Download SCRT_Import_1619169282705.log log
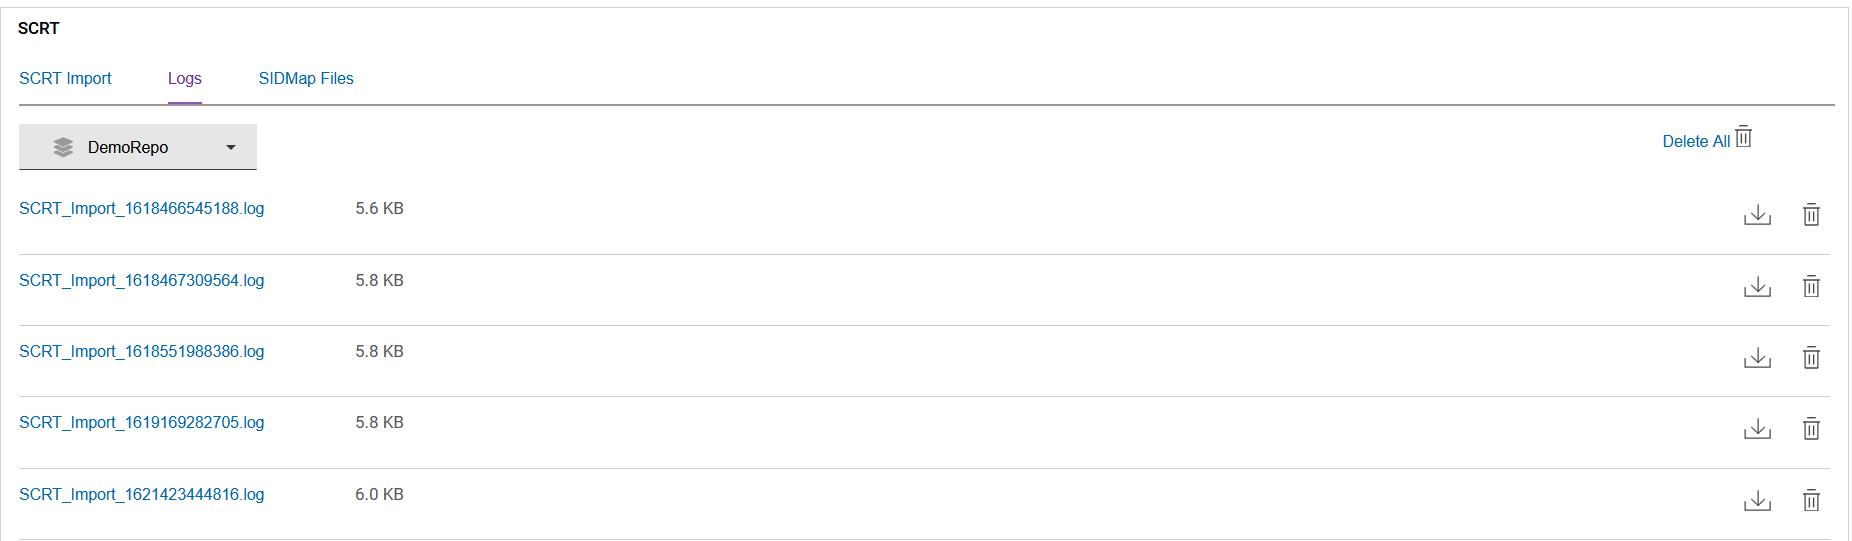 1757,429
